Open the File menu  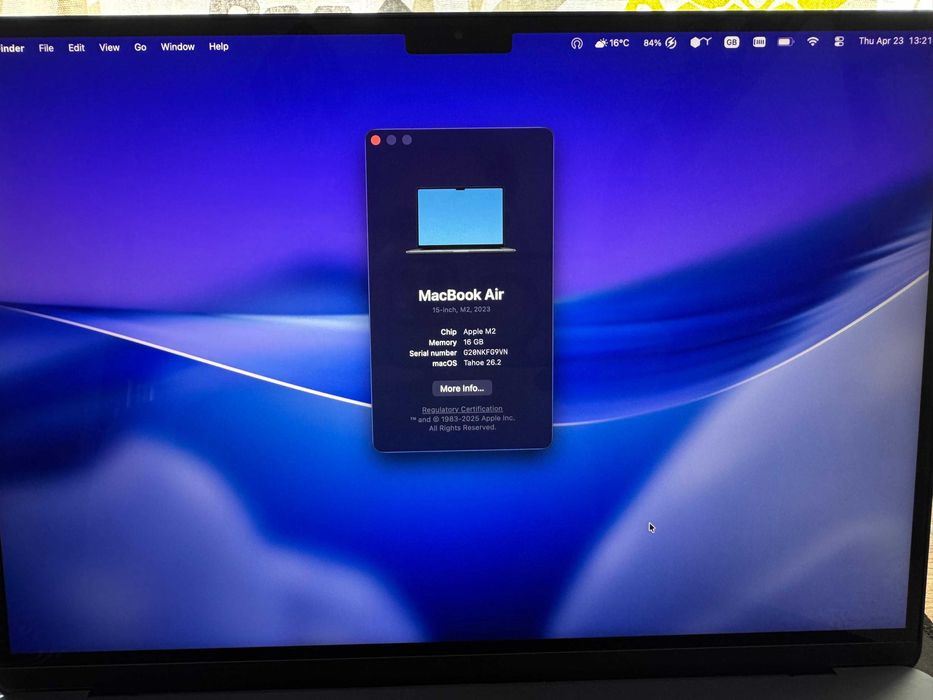(46, 48)
